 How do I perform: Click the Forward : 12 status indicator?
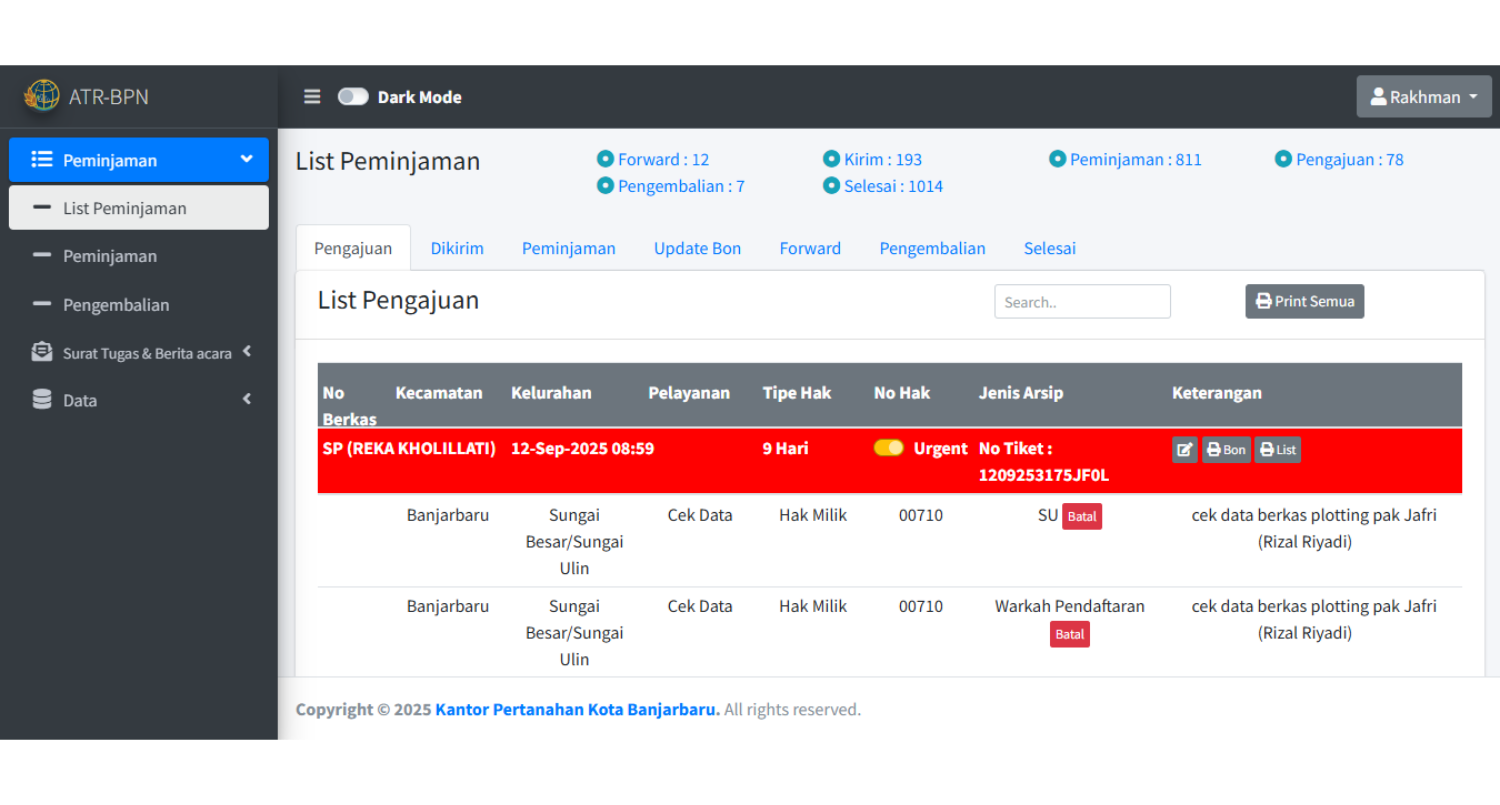[653, 160]
